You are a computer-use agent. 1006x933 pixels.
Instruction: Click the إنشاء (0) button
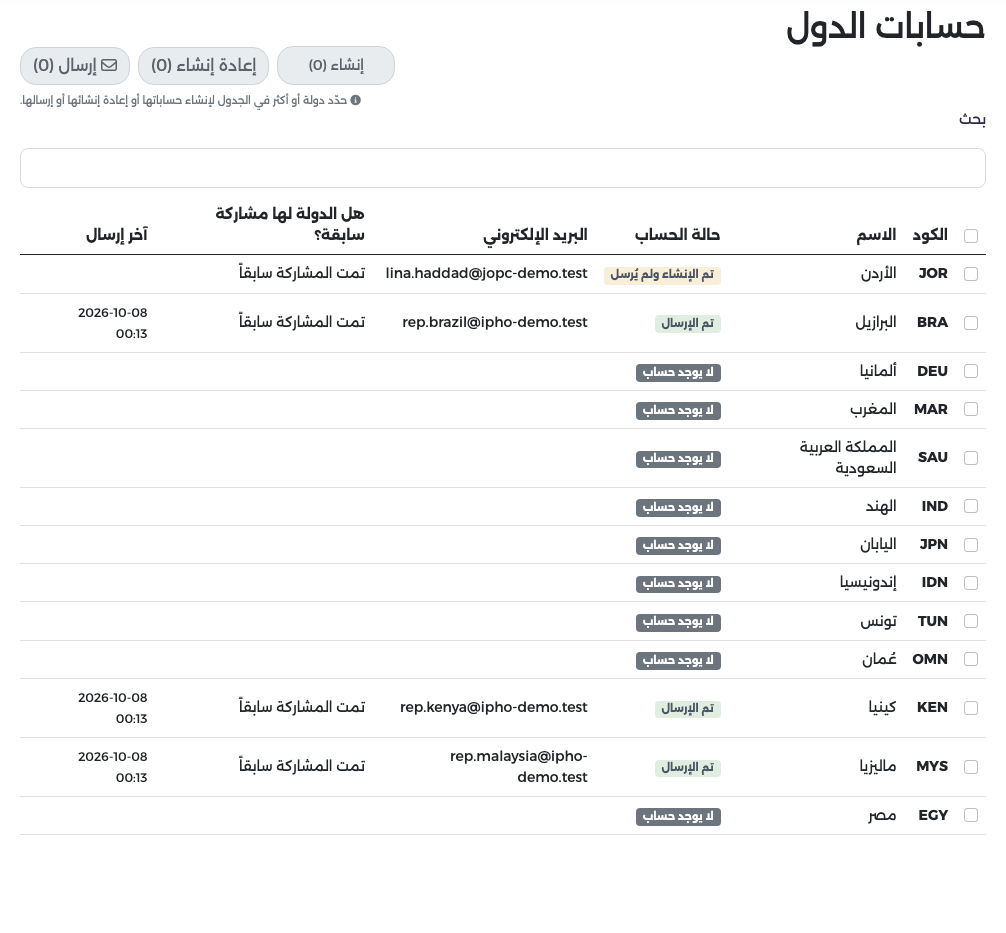tap(336, 65)
